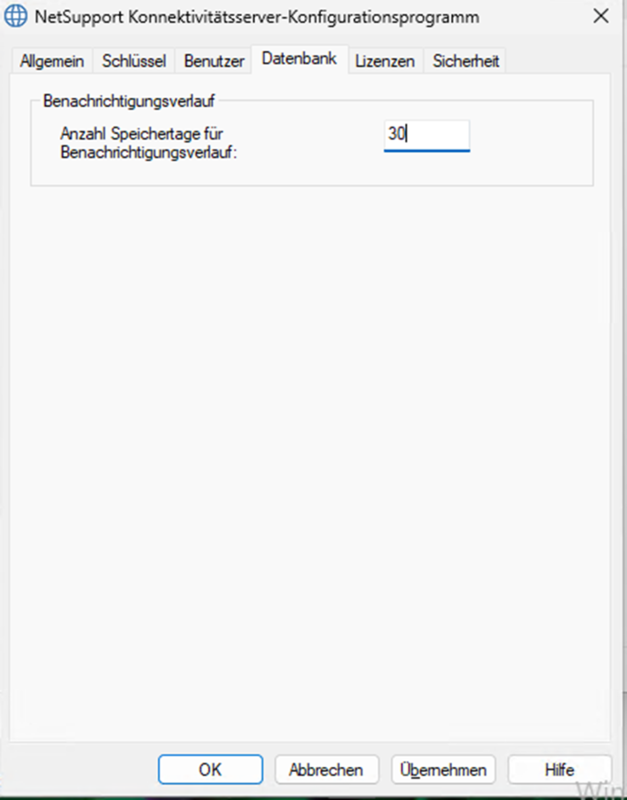Click empty title bar space beside the title
Image resolution: width=627 pixels, height=800 pixels.
click(x=533, y=16)
